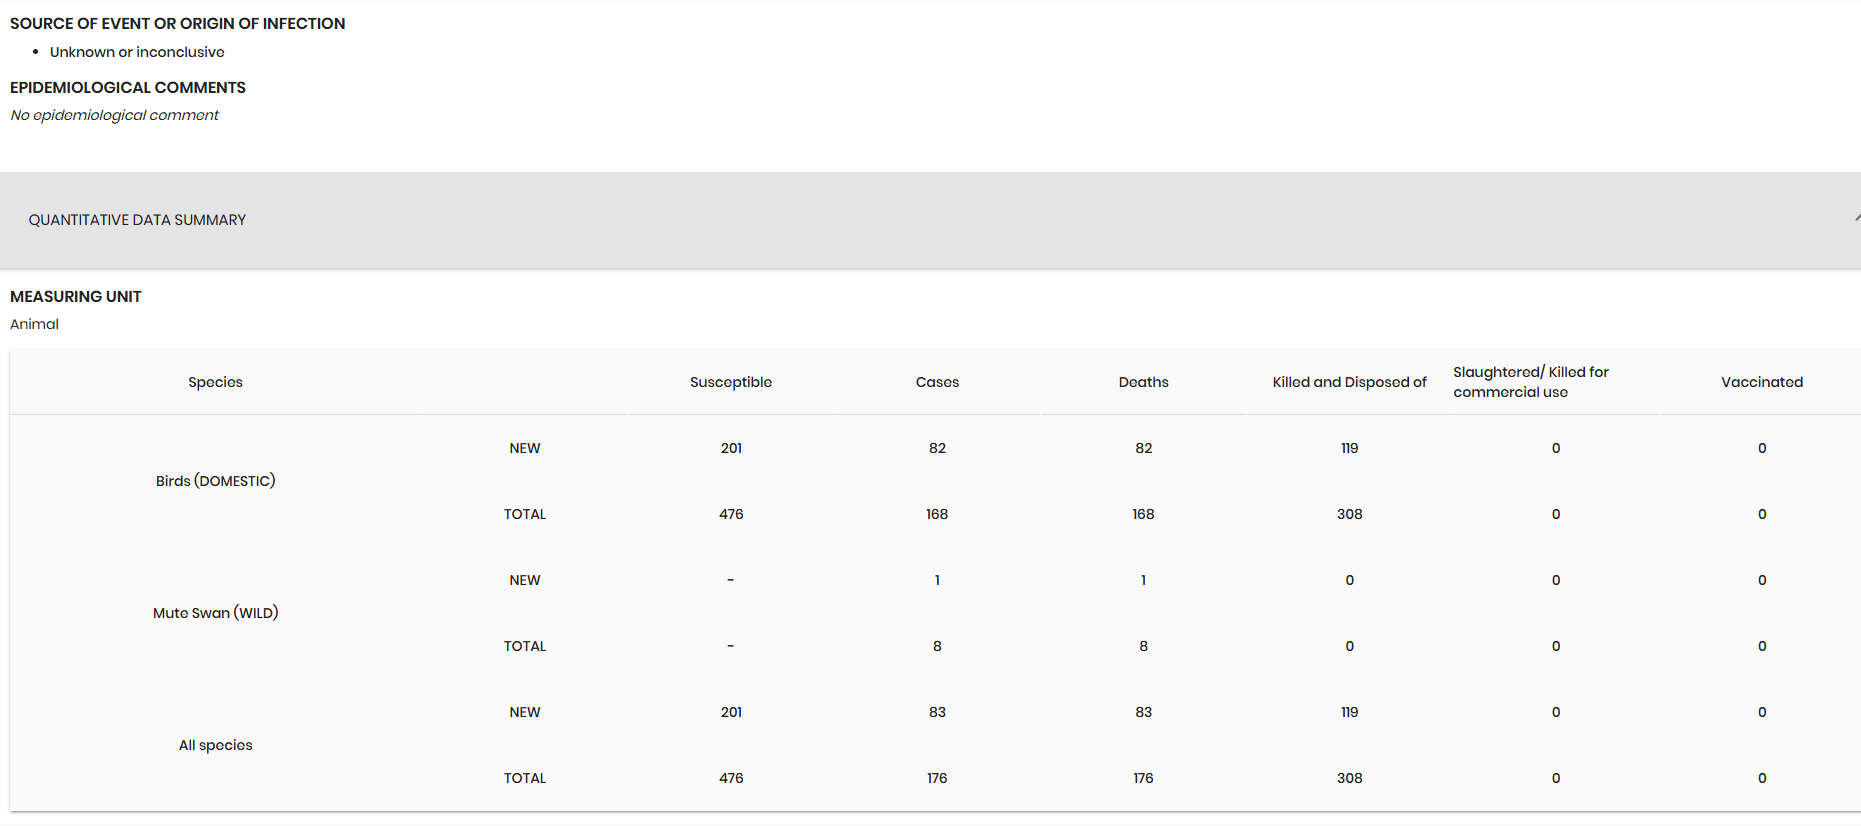
Task: Collapse the Quantitative Data Summary chevron arrow
Action: pyautogui.click(x=1855, y=219)
